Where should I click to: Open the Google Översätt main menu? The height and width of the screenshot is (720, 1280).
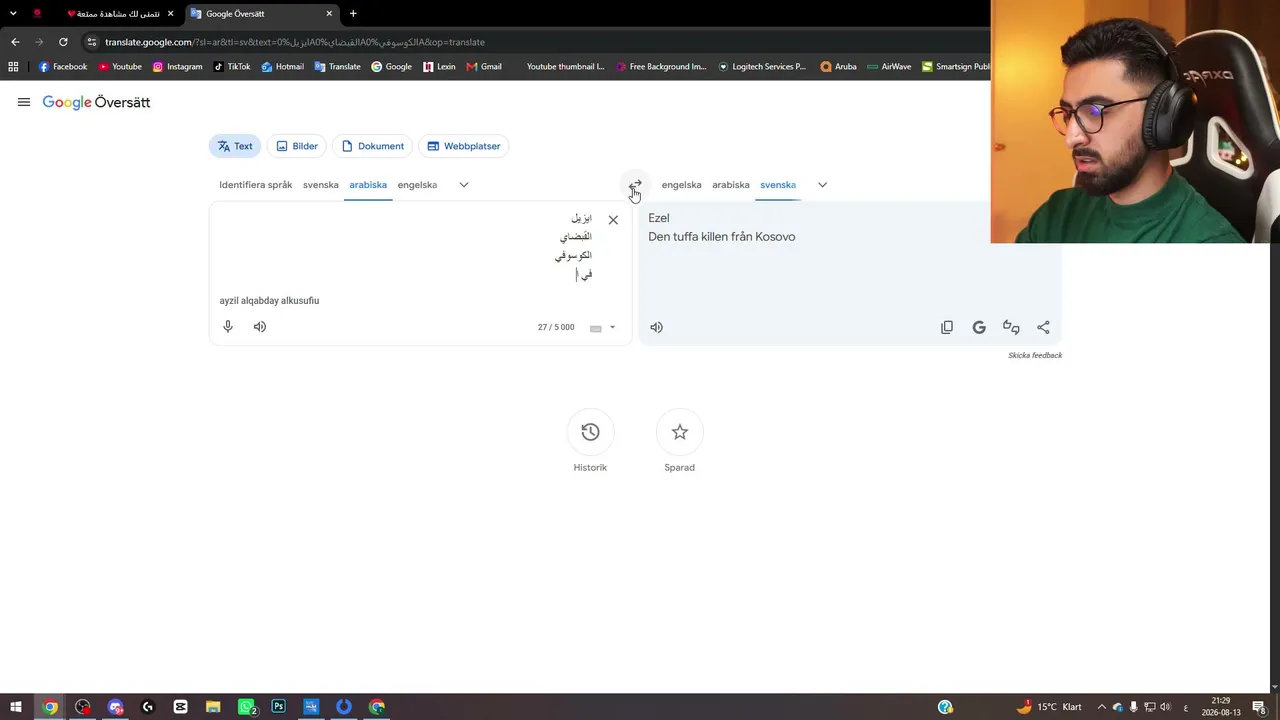(x=24, y=102)
